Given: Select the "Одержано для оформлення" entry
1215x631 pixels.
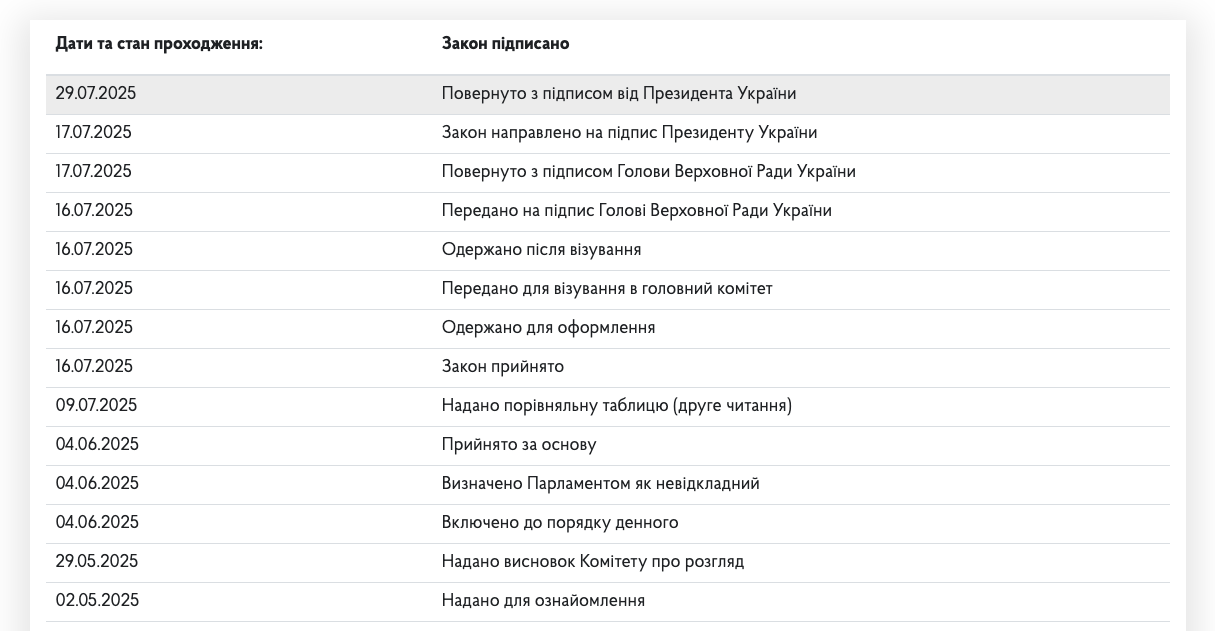Looking at the screenshot, I should [548, 328].
